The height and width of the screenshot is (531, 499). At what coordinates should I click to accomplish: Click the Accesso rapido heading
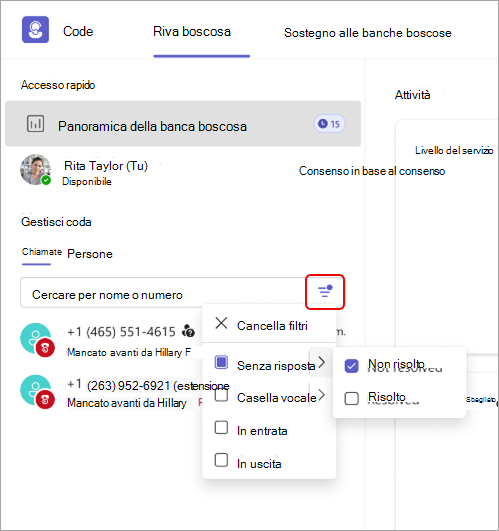58,85
